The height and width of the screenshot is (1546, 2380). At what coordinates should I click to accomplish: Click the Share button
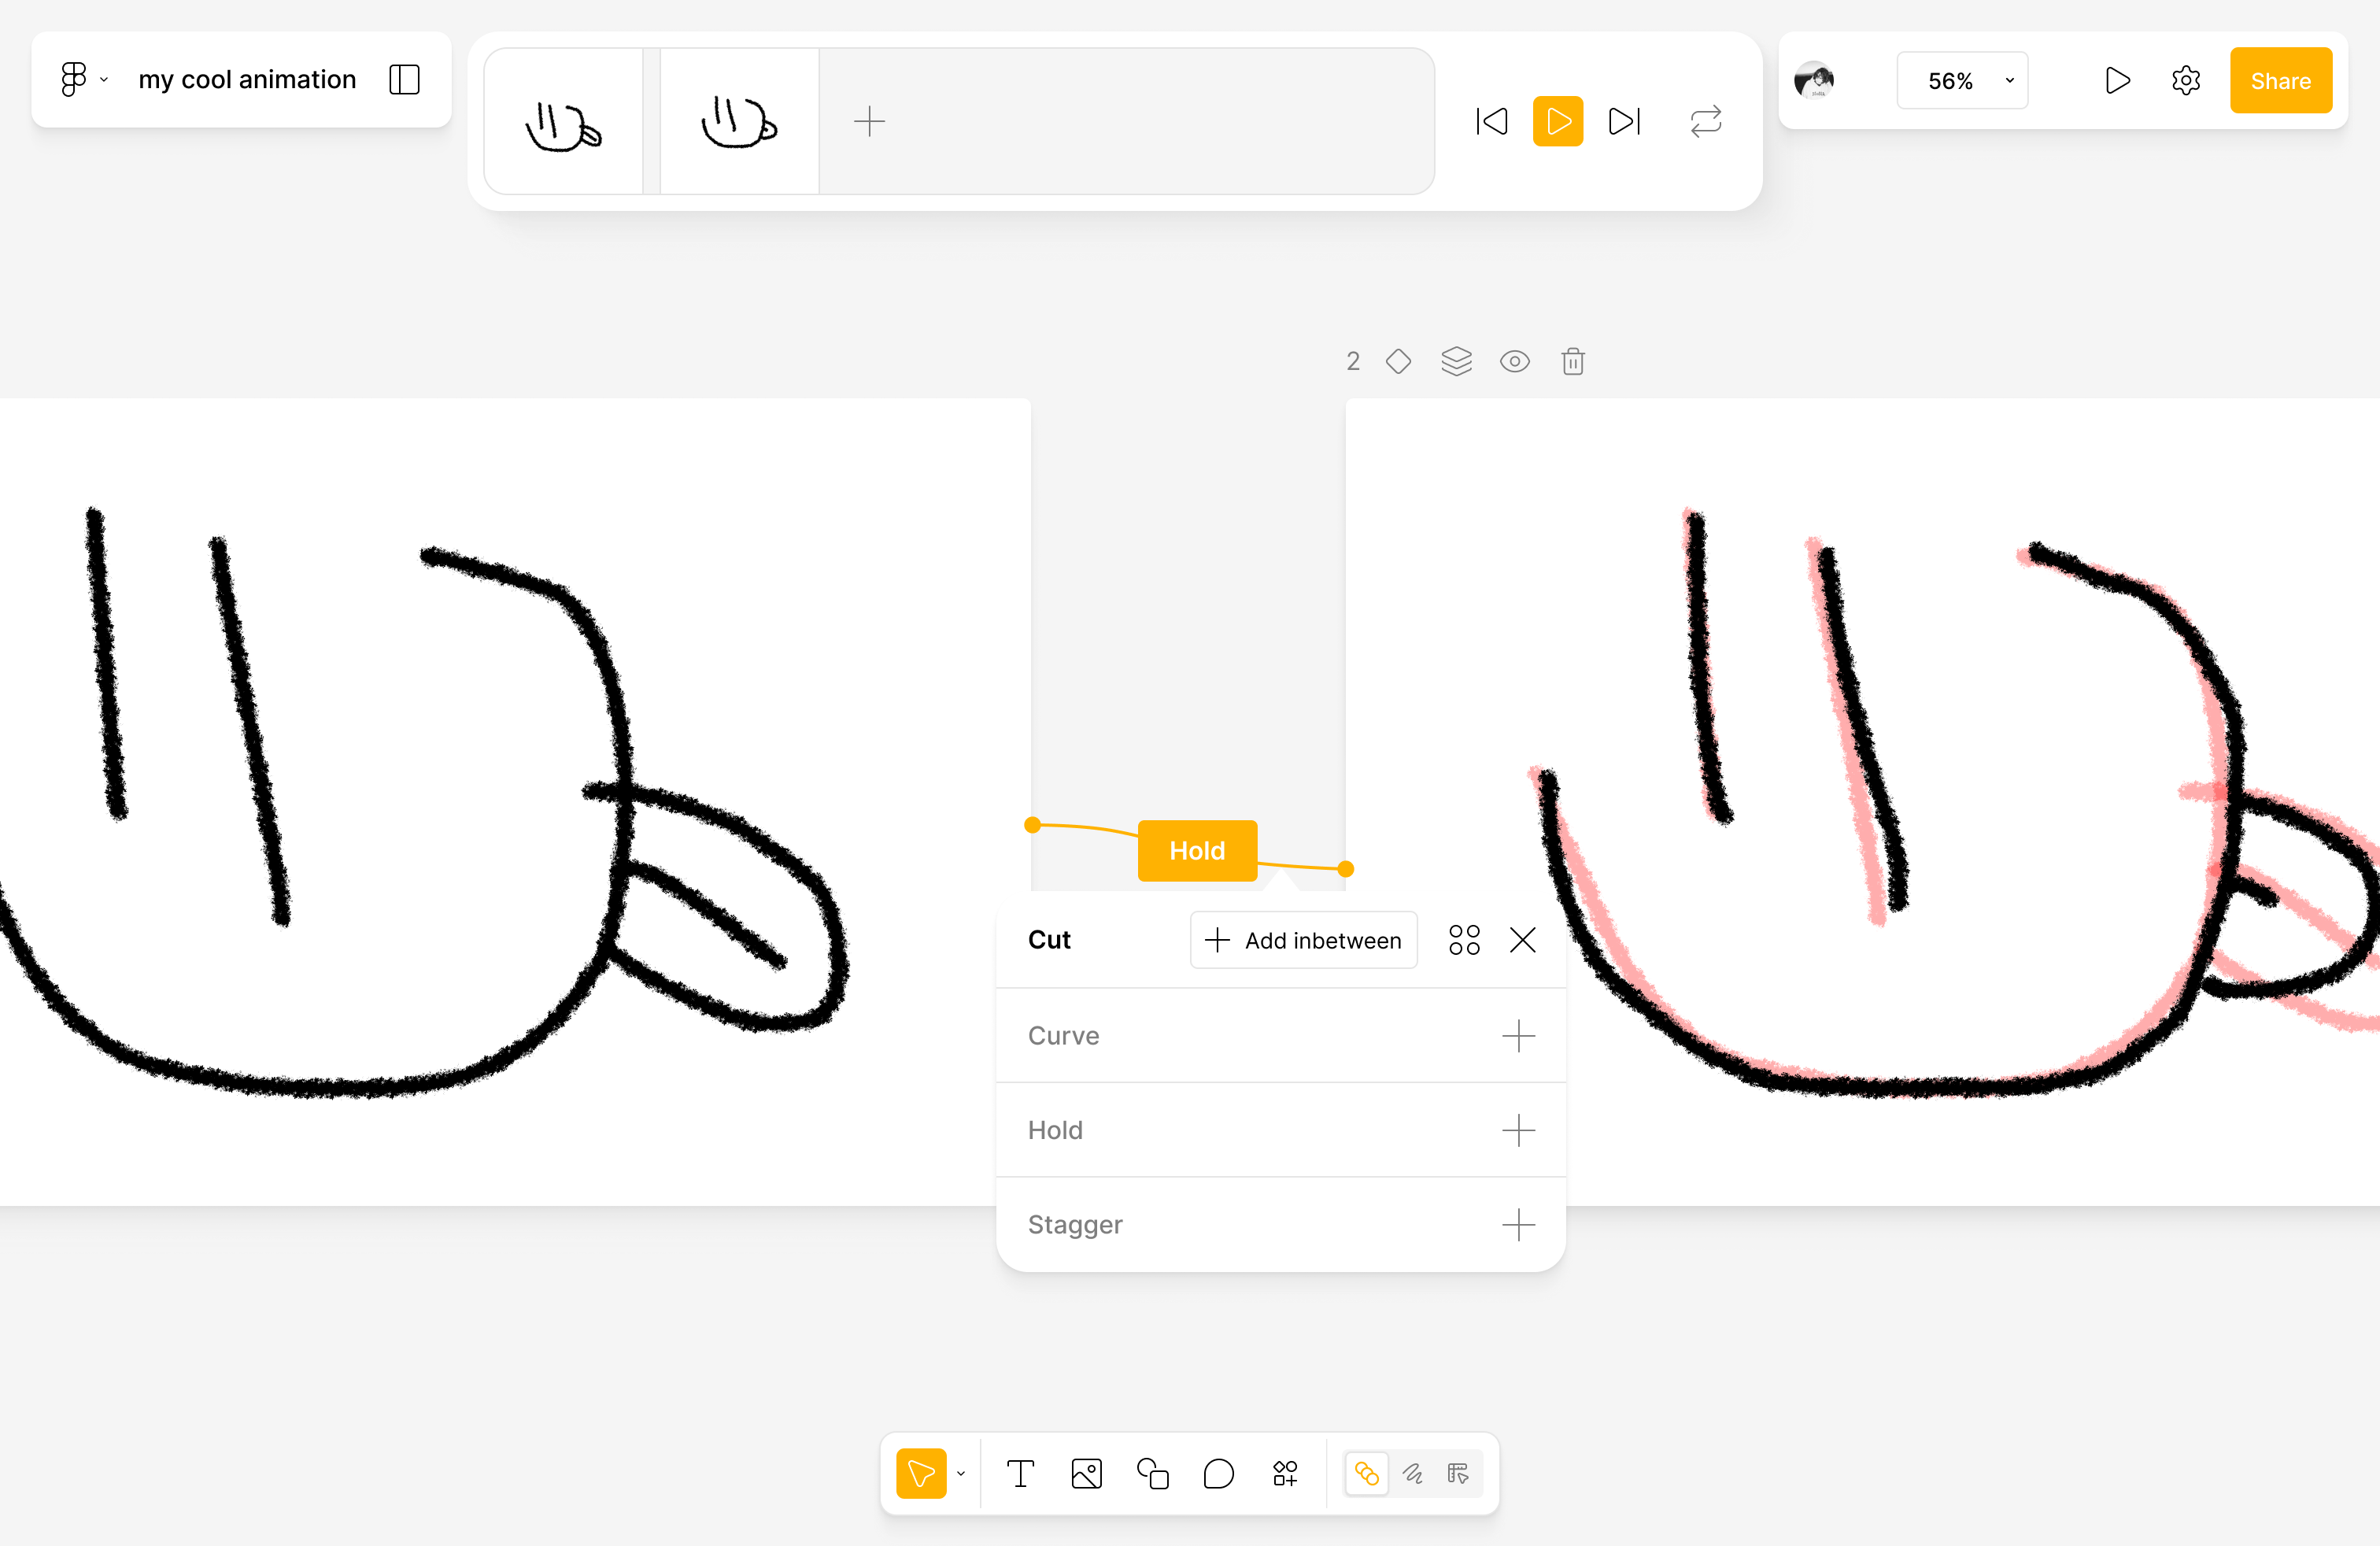pyautogui.click(x=2280, y=80)
